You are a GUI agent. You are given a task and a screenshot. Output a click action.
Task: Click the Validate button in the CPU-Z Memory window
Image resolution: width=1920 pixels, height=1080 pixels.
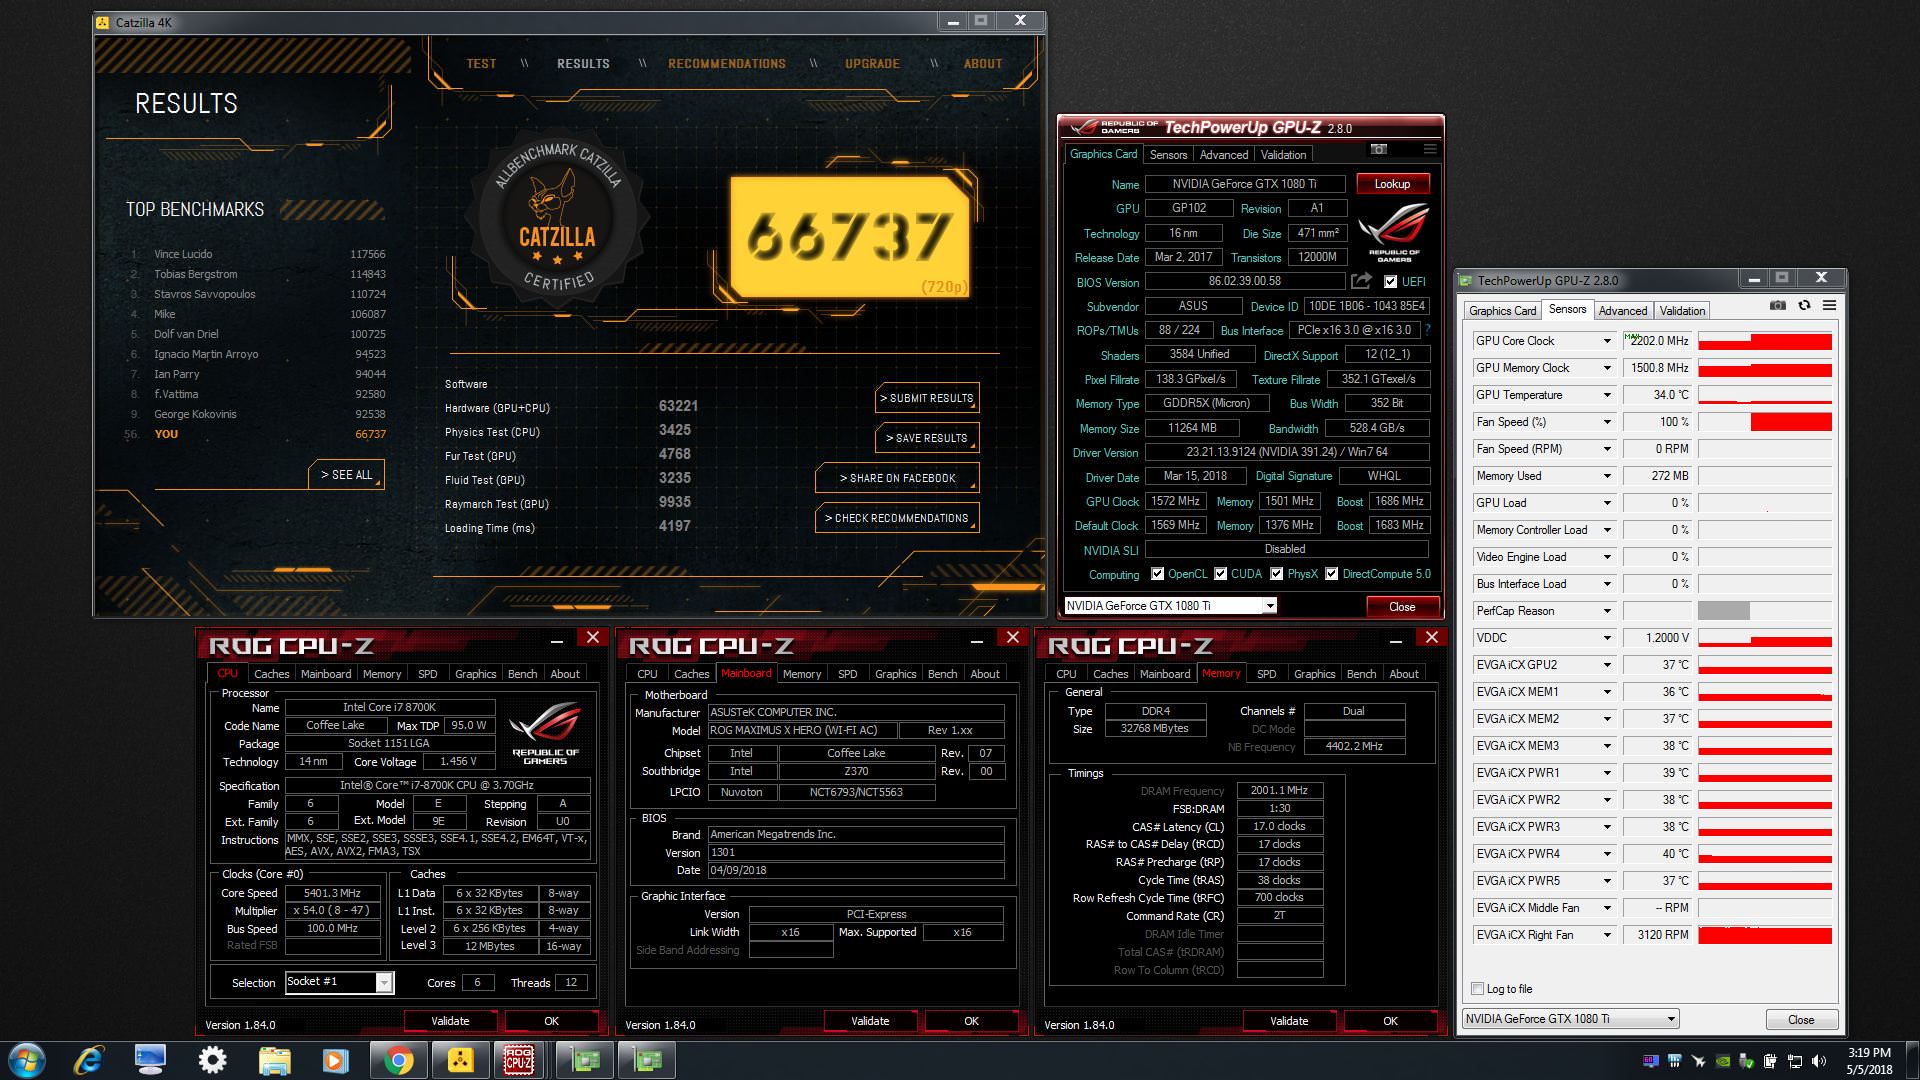coord(1289,1021)
